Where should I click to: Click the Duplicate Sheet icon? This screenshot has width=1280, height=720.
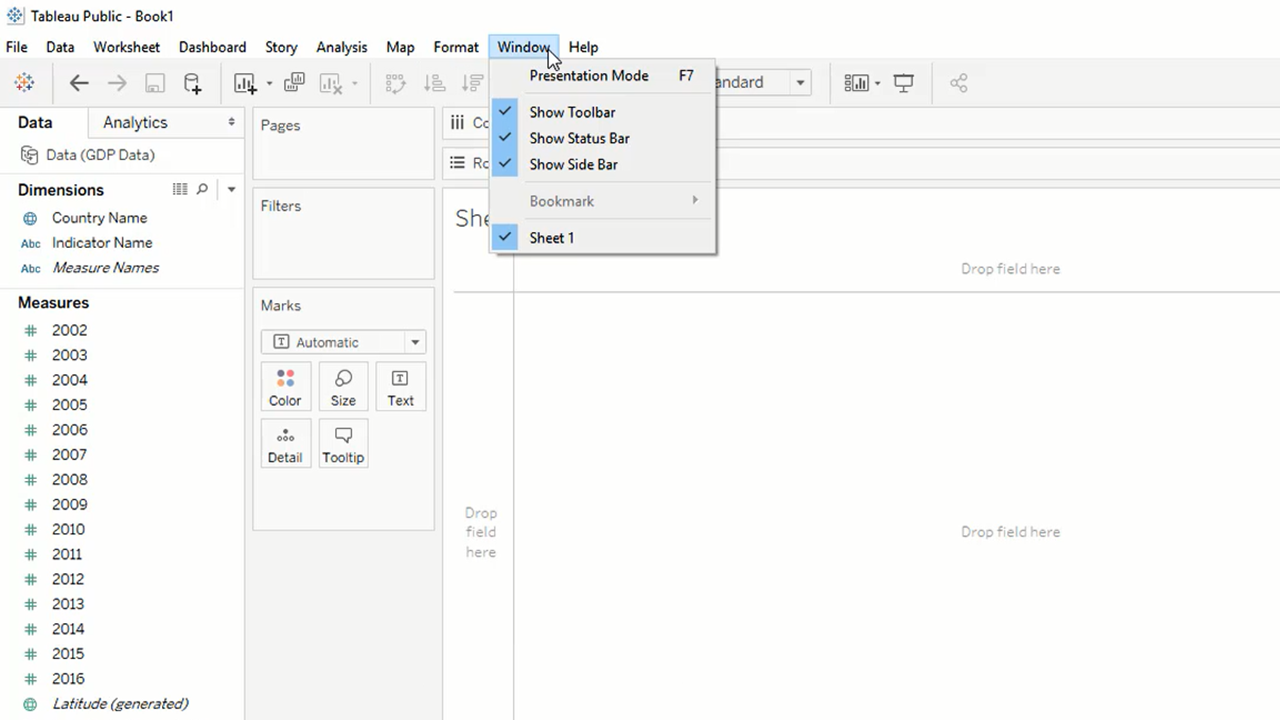(294, 83)
